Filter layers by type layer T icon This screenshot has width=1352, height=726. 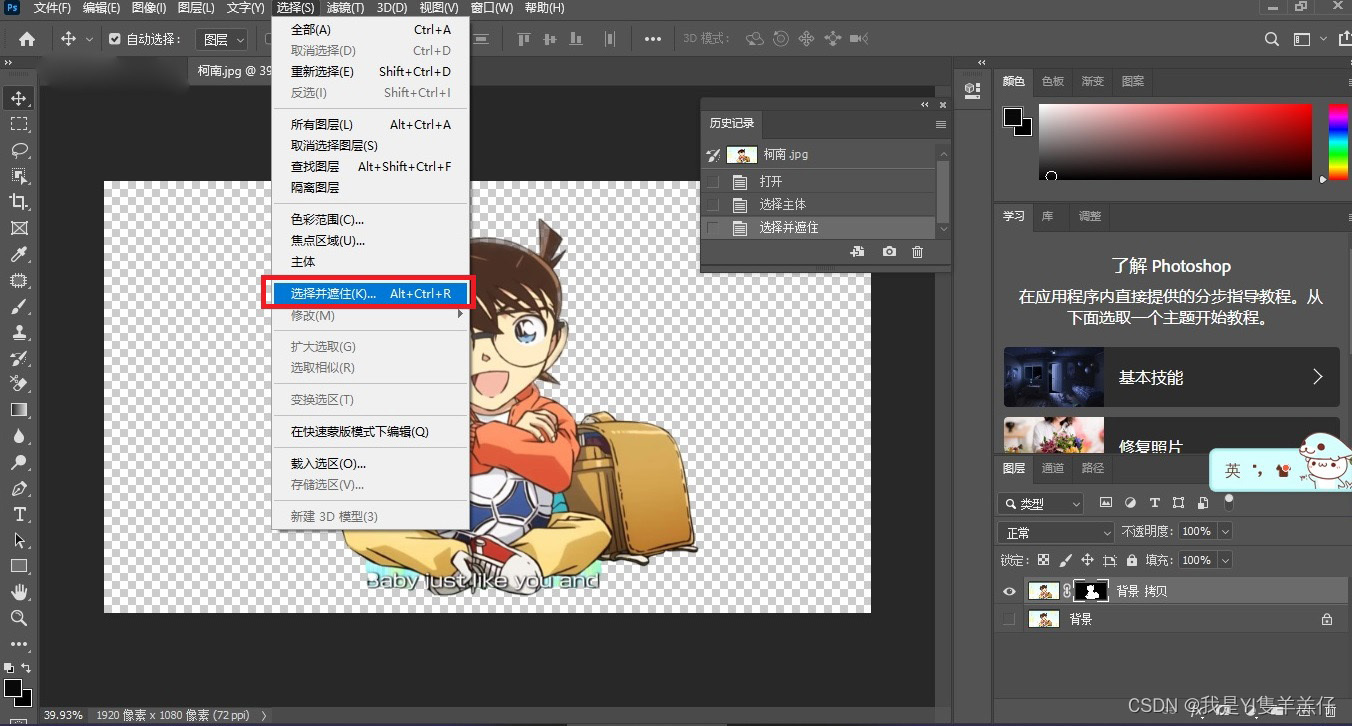[1154, 503]
